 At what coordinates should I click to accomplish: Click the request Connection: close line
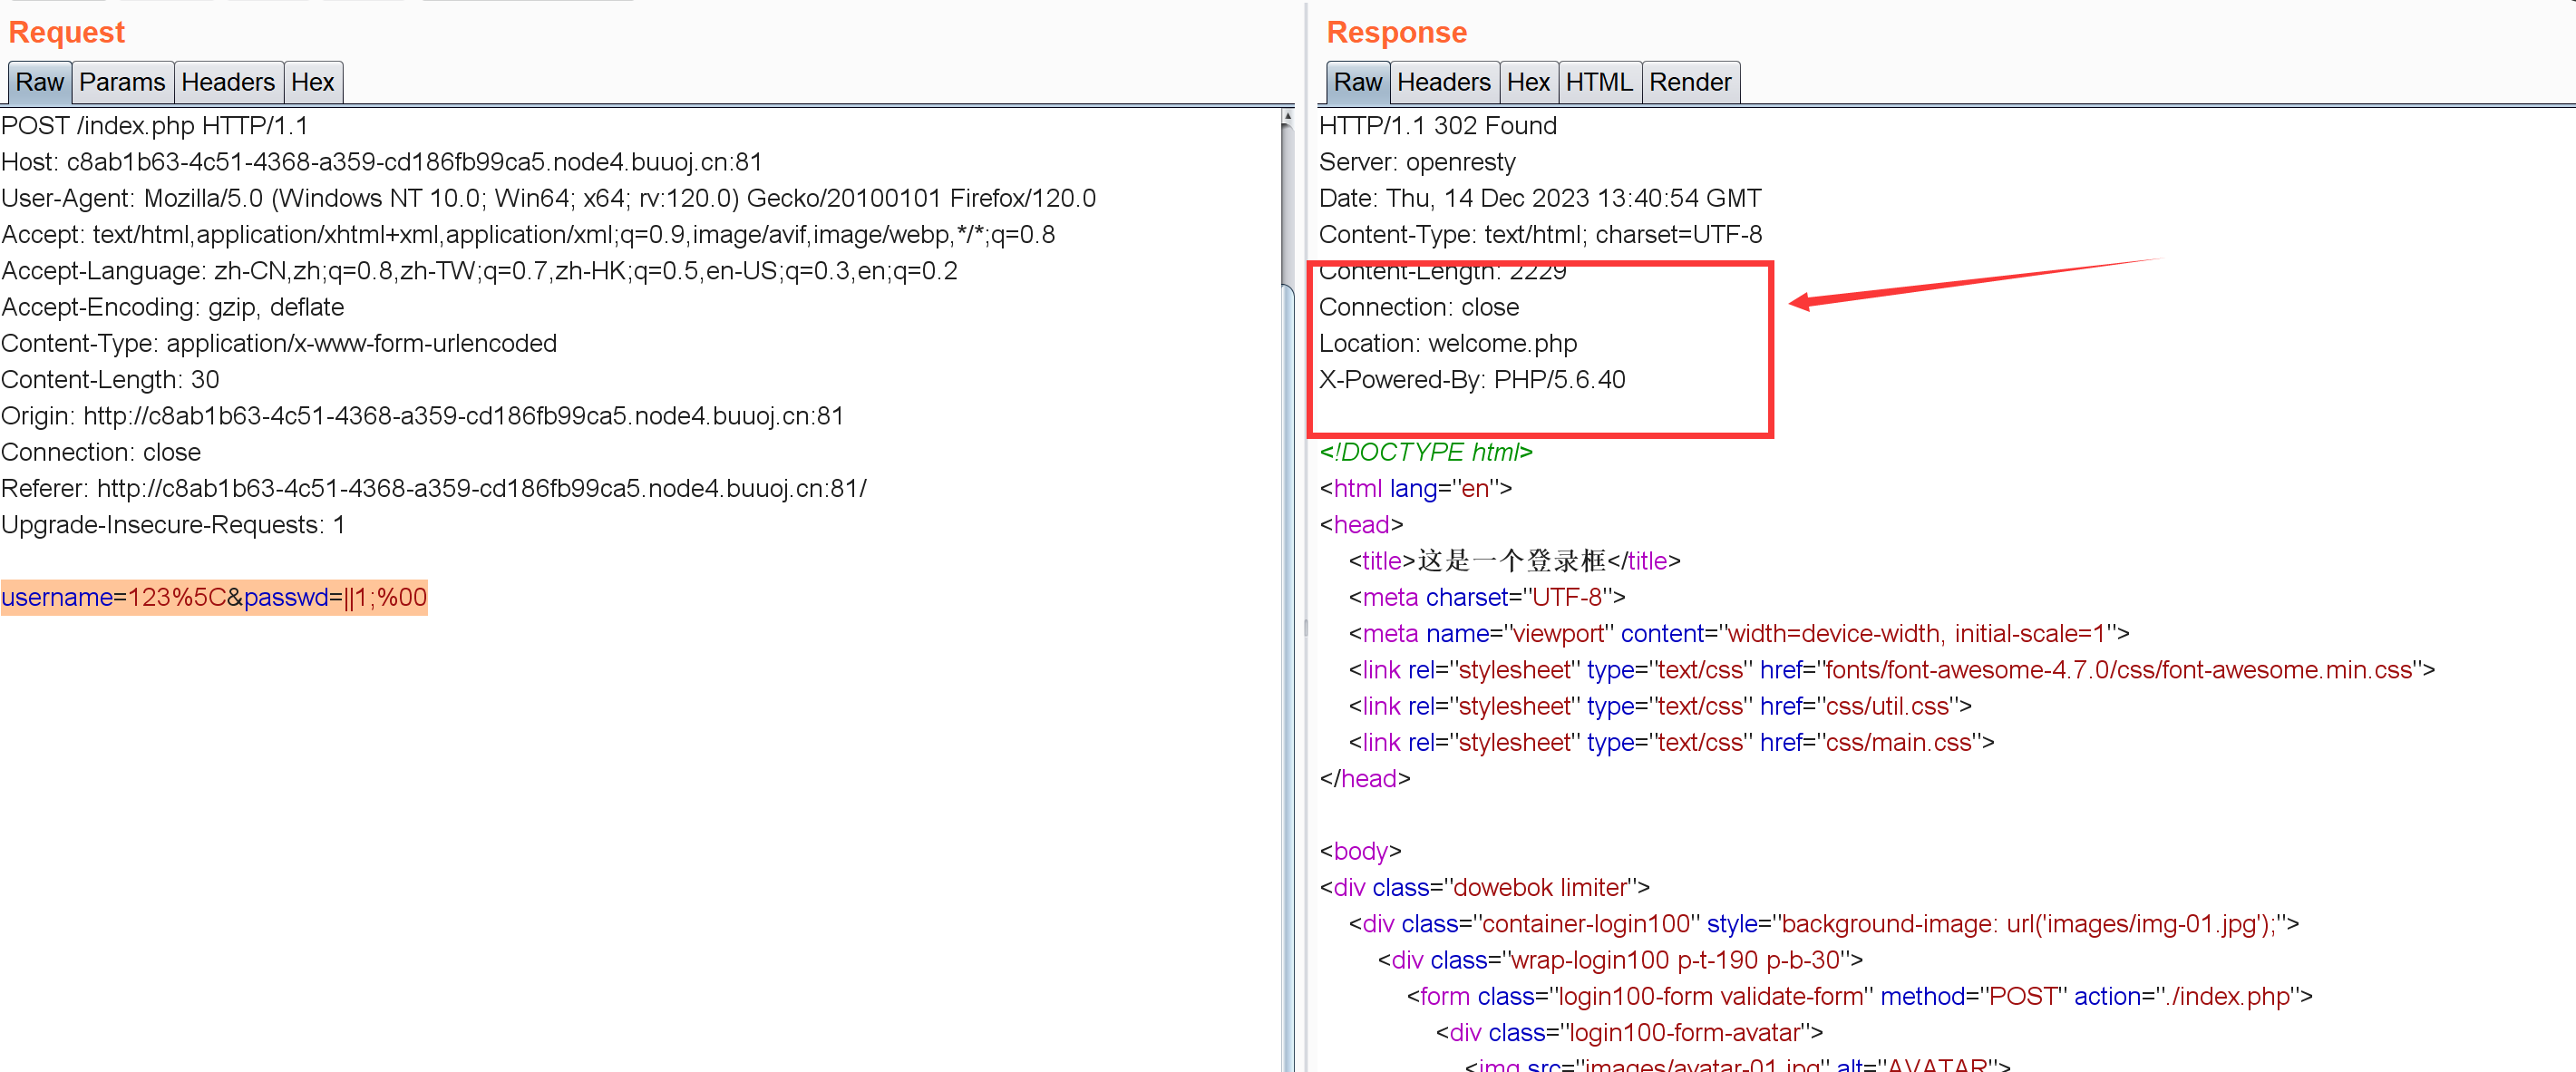pyautogui.click(x=101, y=452)
